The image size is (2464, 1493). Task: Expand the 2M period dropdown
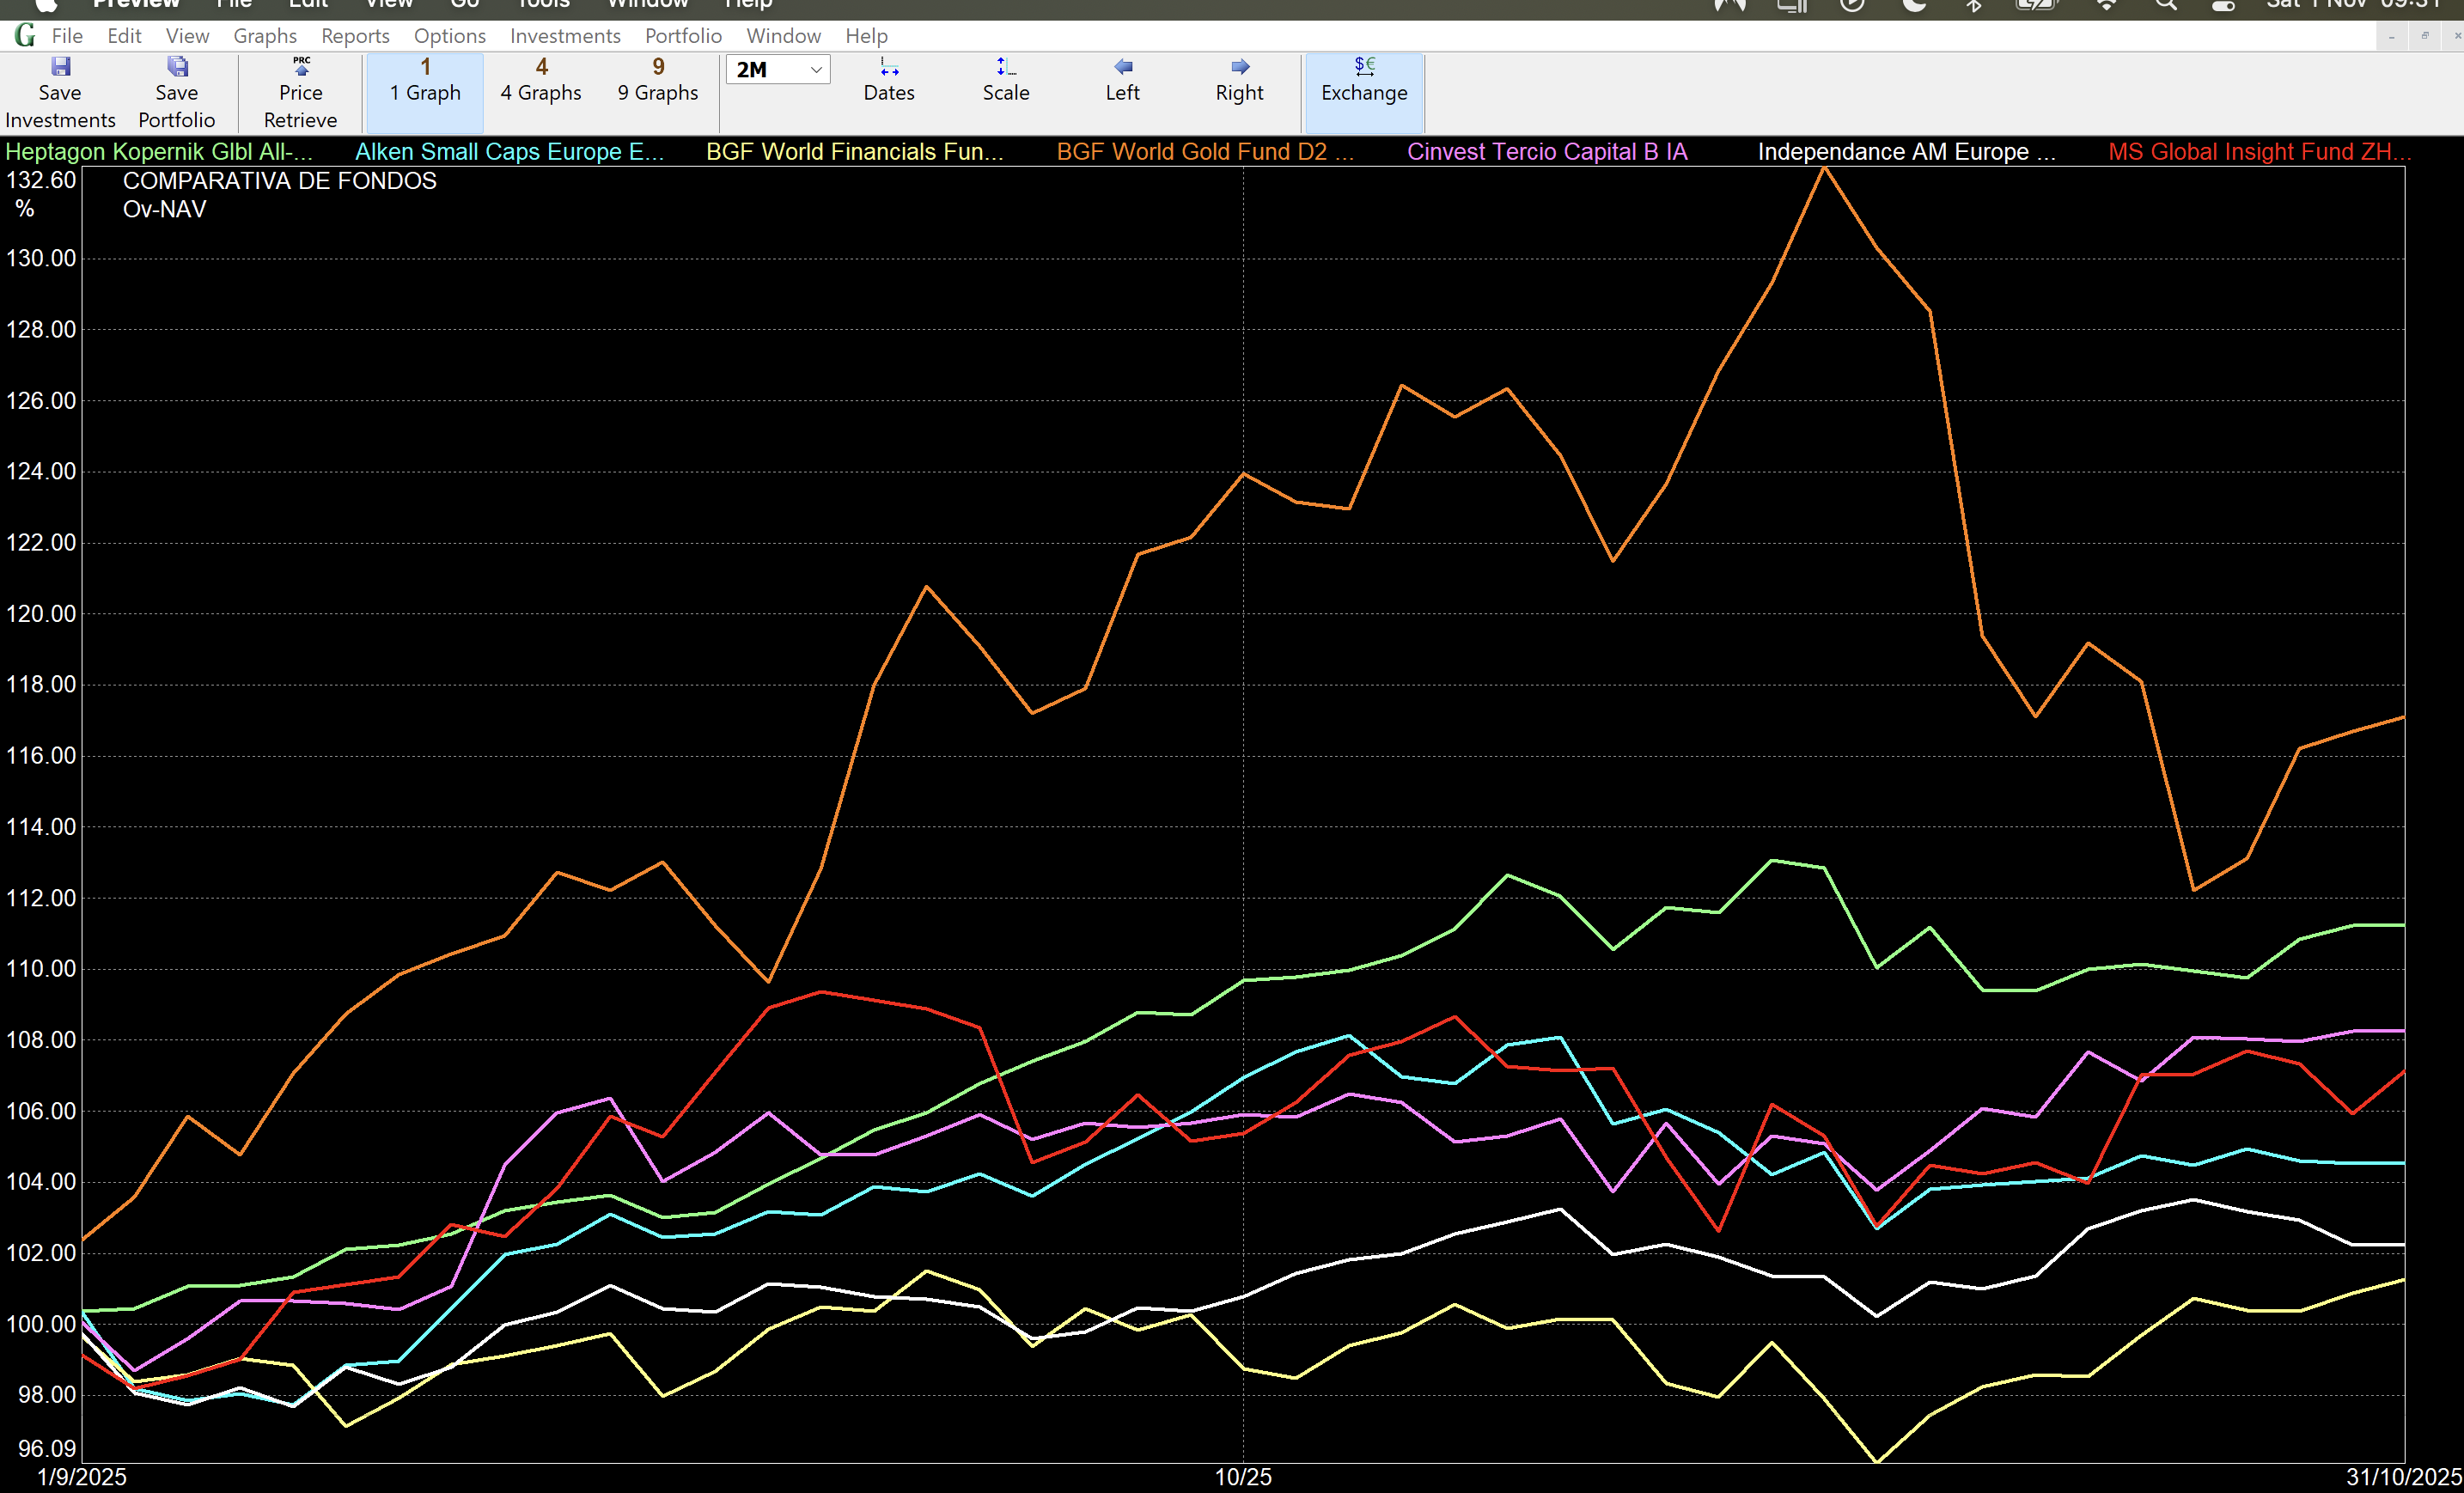point(816,70)
